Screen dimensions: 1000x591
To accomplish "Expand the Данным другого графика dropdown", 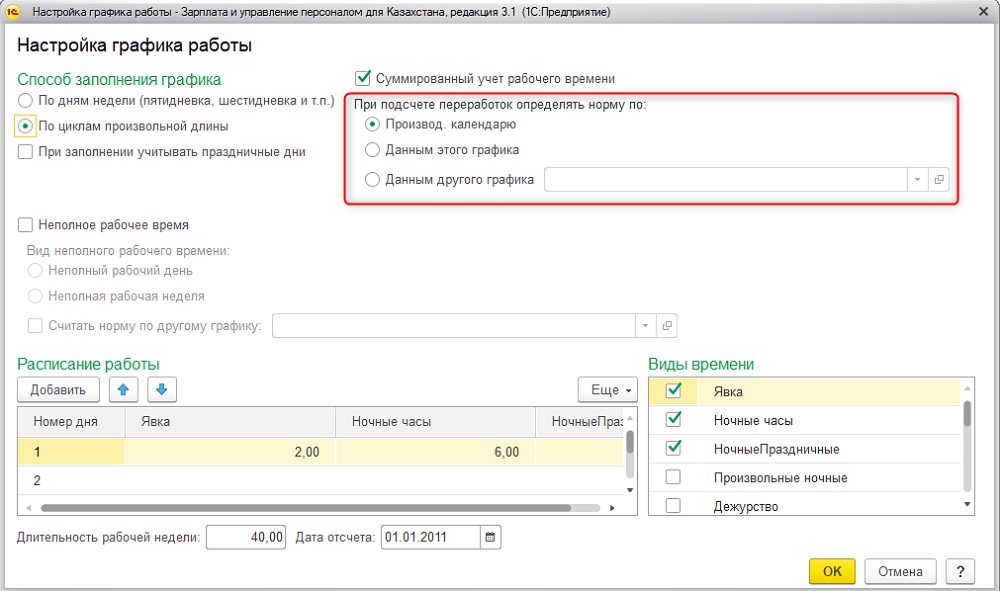I will [x=917, y=180].
